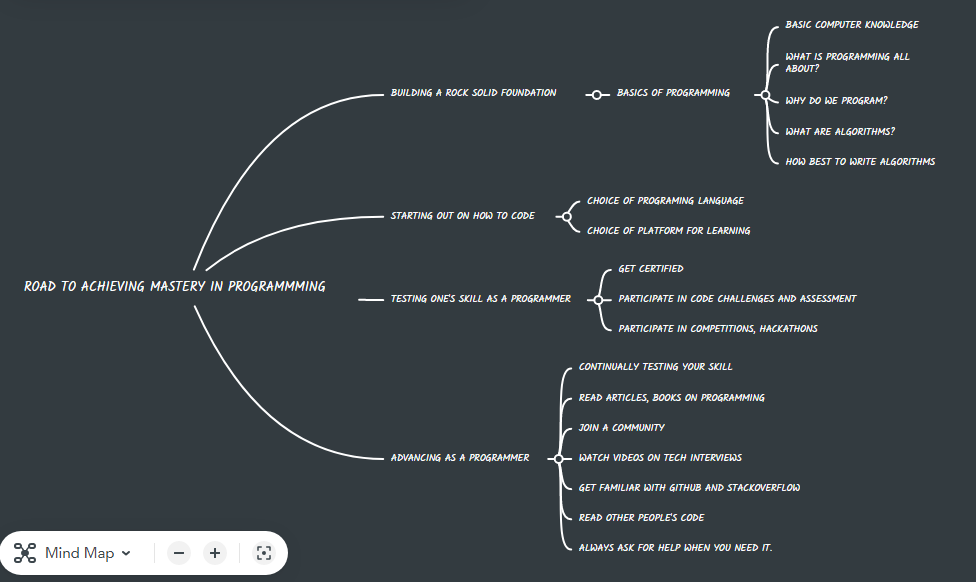Zoom out using the minus icon

coord(178,552)
